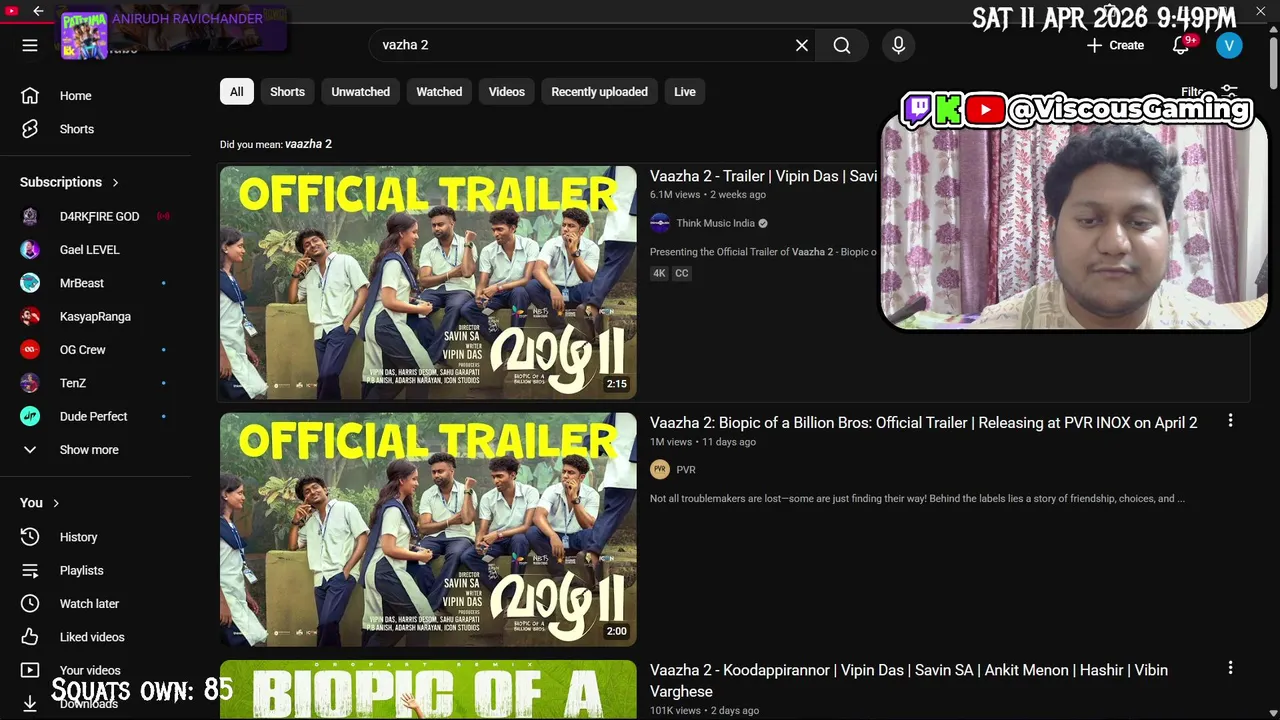The height and width of the screenshot is (720, 1280).
Task: Select the Recently uploaded filter chip
Action: (599, 92)
